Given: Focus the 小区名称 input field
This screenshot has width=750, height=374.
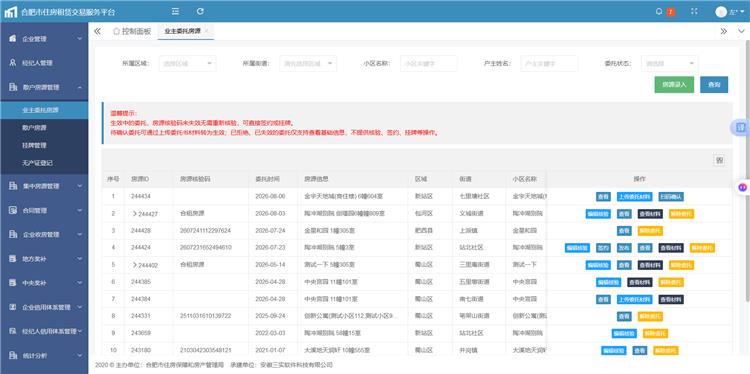Looking at the screenshot, I should [x=429, y=64].
